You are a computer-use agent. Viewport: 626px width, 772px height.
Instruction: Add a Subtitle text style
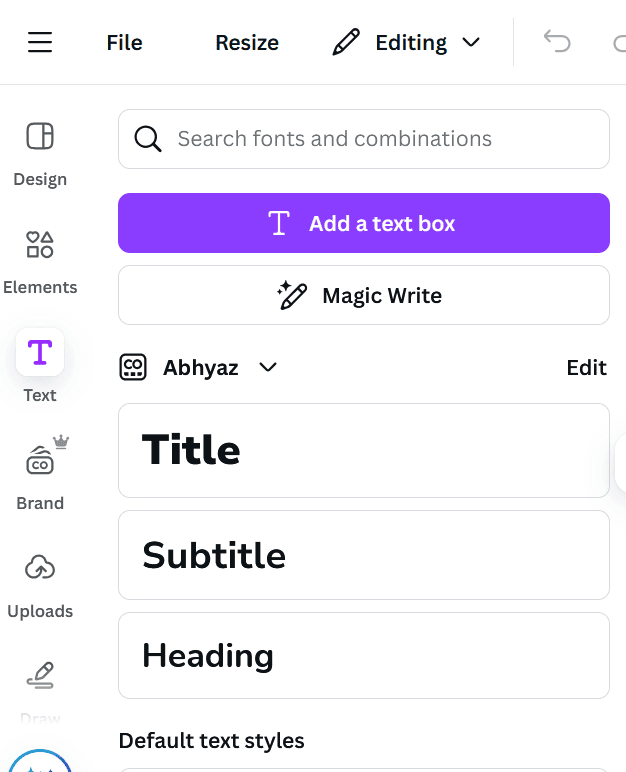point(364,555)
